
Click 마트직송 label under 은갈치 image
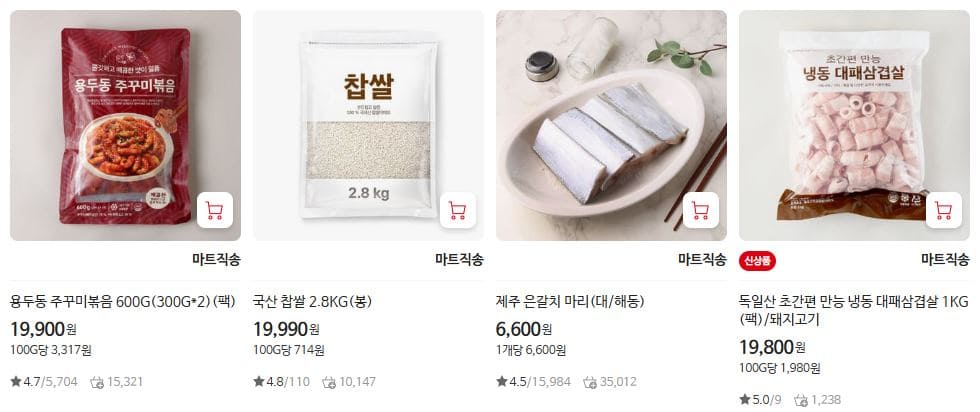(702, 259)
